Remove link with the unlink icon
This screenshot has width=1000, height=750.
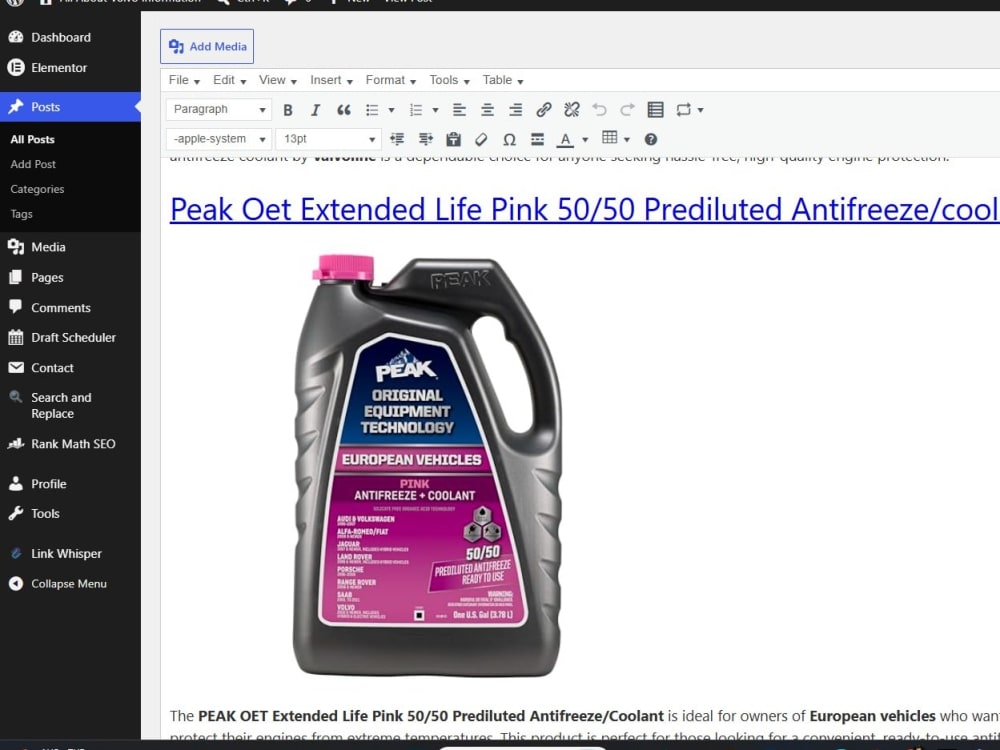coord(571,110)
